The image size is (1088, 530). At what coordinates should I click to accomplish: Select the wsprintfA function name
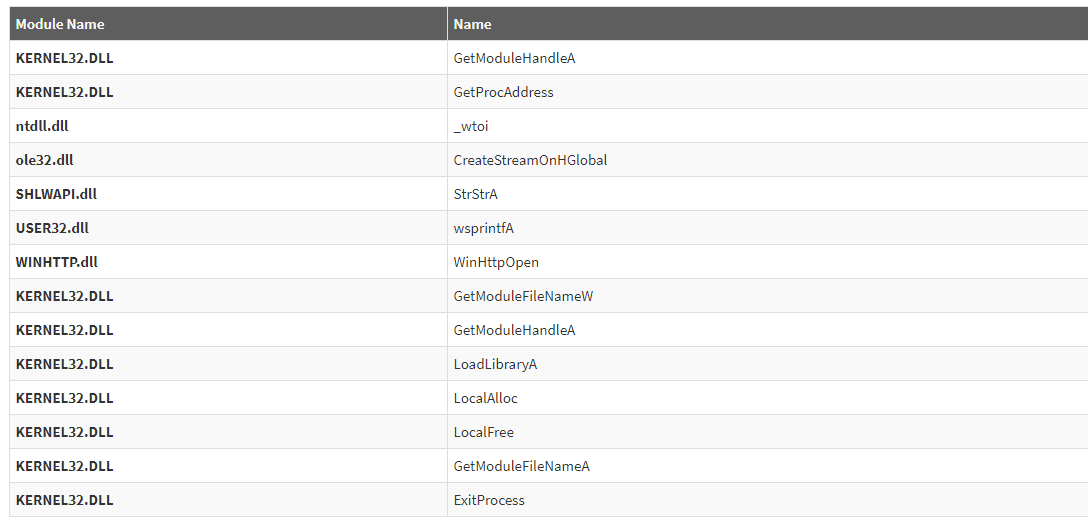point(483,228)
